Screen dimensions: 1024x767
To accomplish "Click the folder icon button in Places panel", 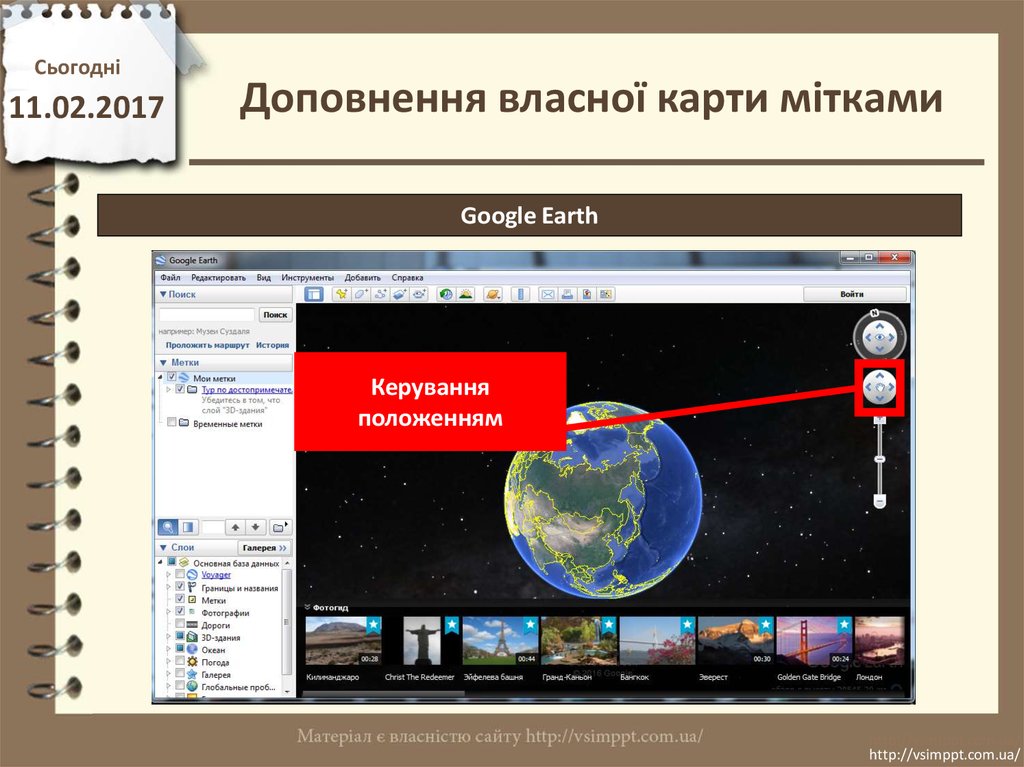I will click(x=280, y=527).
